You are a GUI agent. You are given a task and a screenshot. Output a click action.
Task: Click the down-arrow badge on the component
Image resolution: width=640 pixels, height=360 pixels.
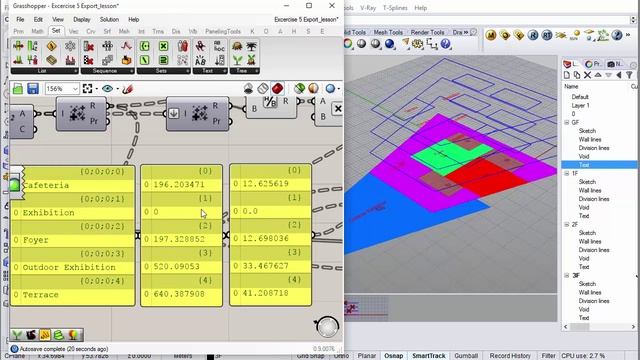pos(173,113)
